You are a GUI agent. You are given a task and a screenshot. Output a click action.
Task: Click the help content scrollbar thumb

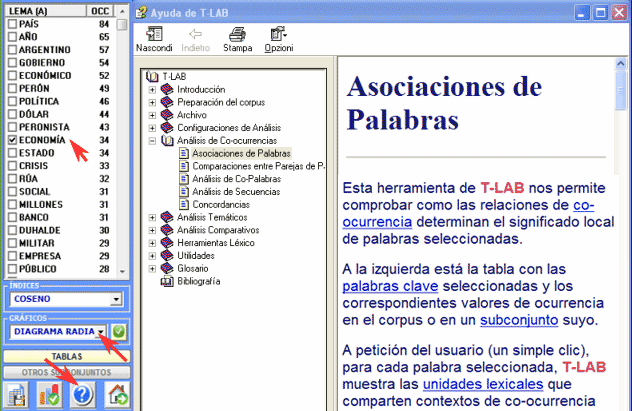(621, 90)
